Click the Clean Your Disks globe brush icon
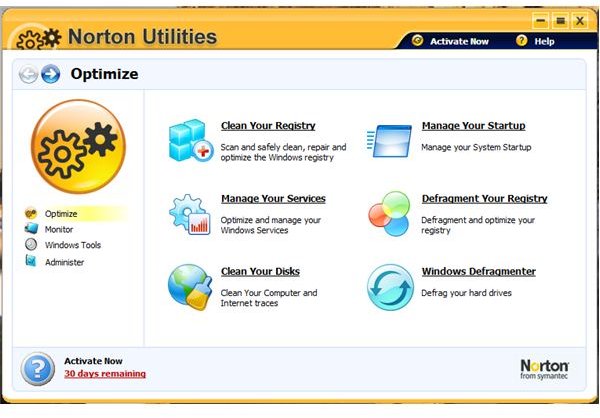 point(190,287)
